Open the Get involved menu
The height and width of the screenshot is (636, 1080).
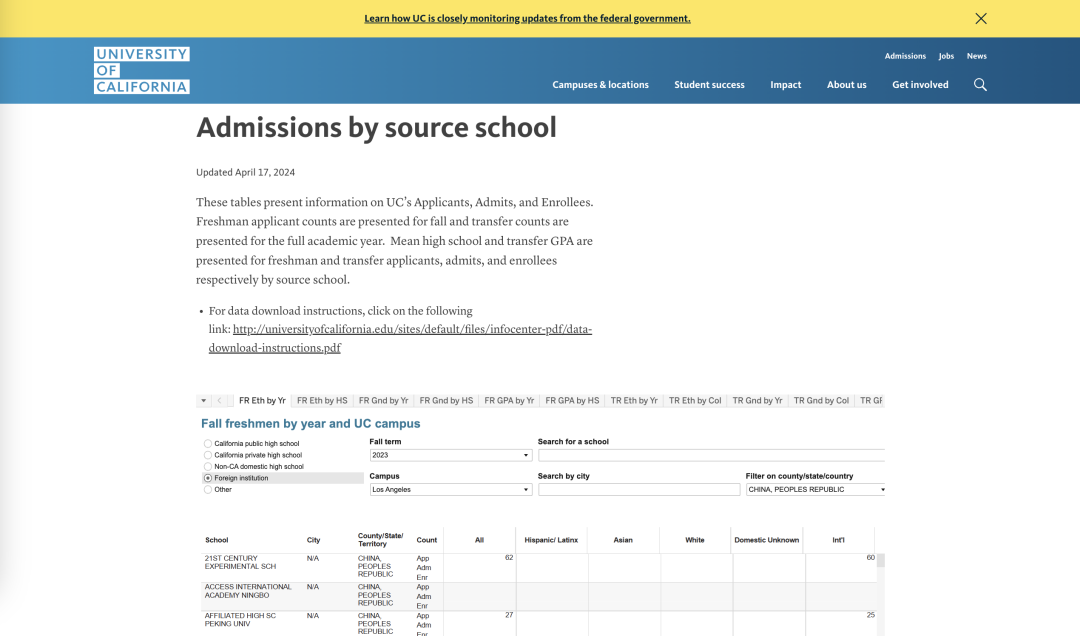click(920, 85)
